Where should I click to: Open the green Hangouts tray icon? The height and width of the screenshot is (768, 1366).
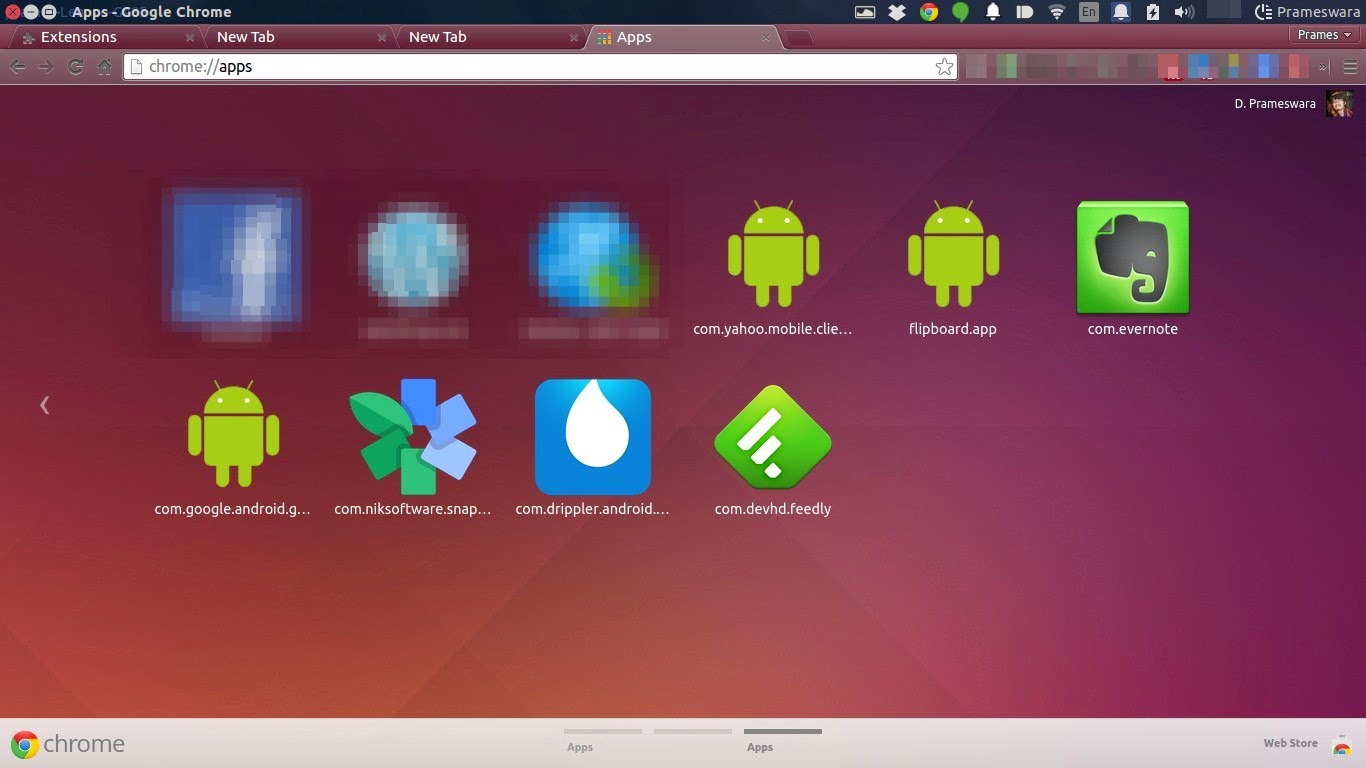pyautogui.click(x=960, y=12)
